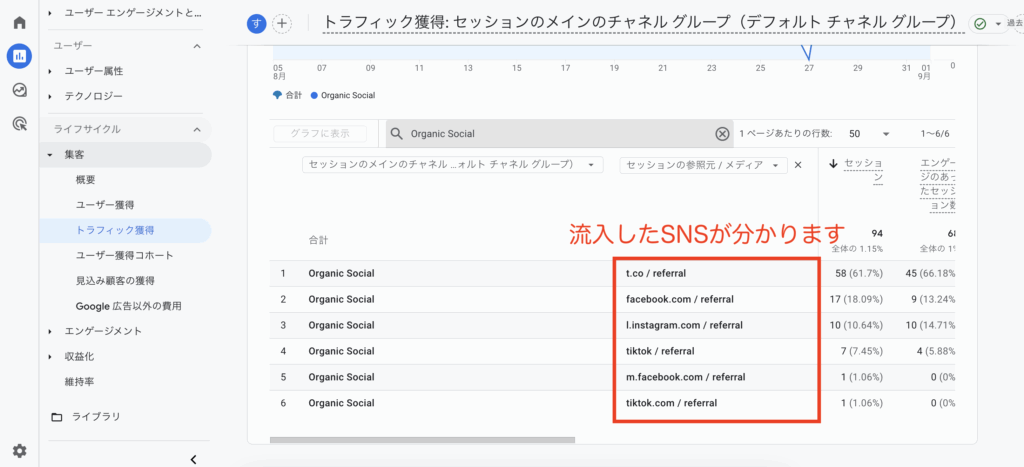Open the Advertising cursor icon
This screenshot has height=467, width=1024.
(x=20, y=123)
